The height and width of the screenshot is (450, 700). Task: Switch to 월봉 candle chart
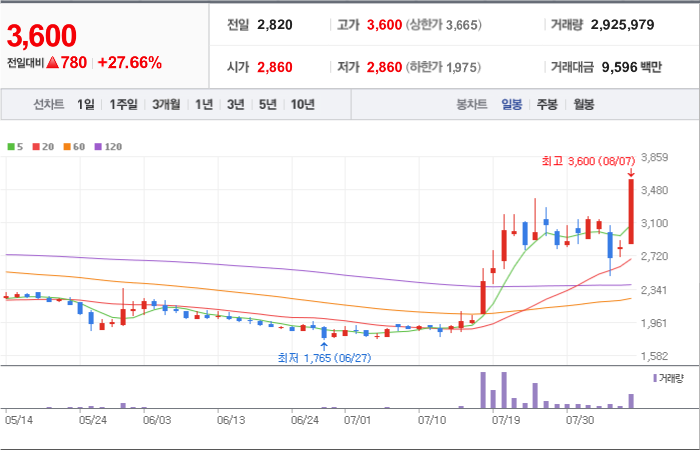pos(583,104)
